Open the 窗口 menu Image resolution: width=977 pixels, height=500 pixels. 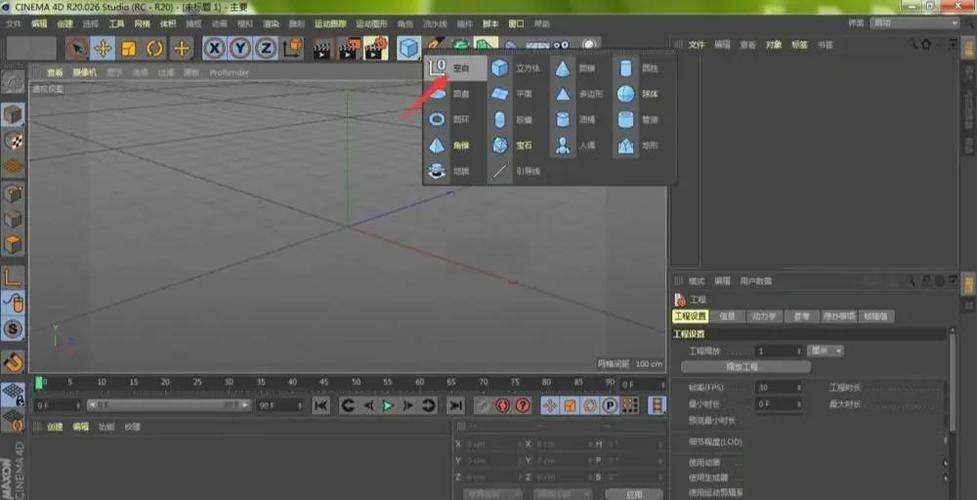516,22
